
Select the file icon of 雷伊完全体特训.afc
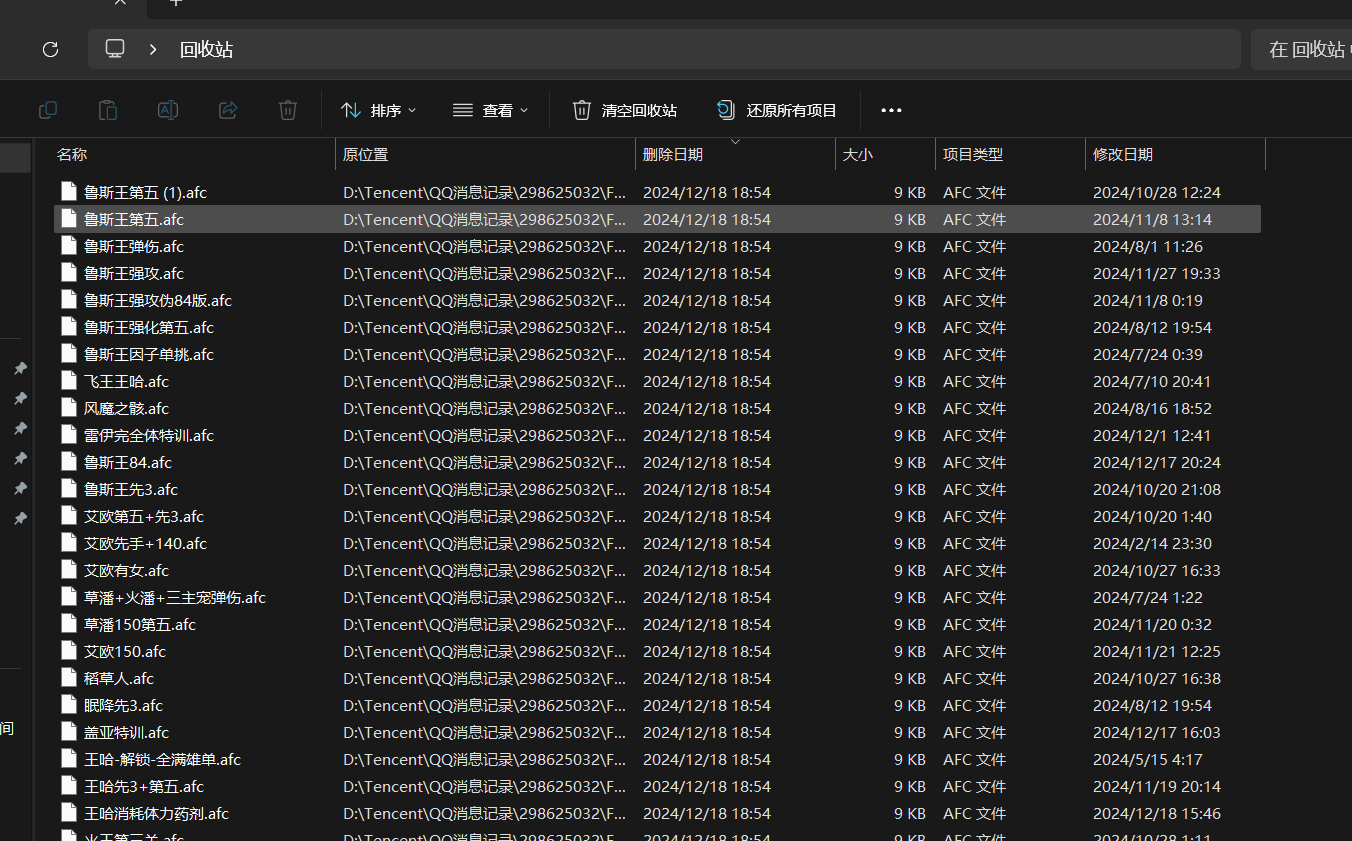[x=69, y=434]
